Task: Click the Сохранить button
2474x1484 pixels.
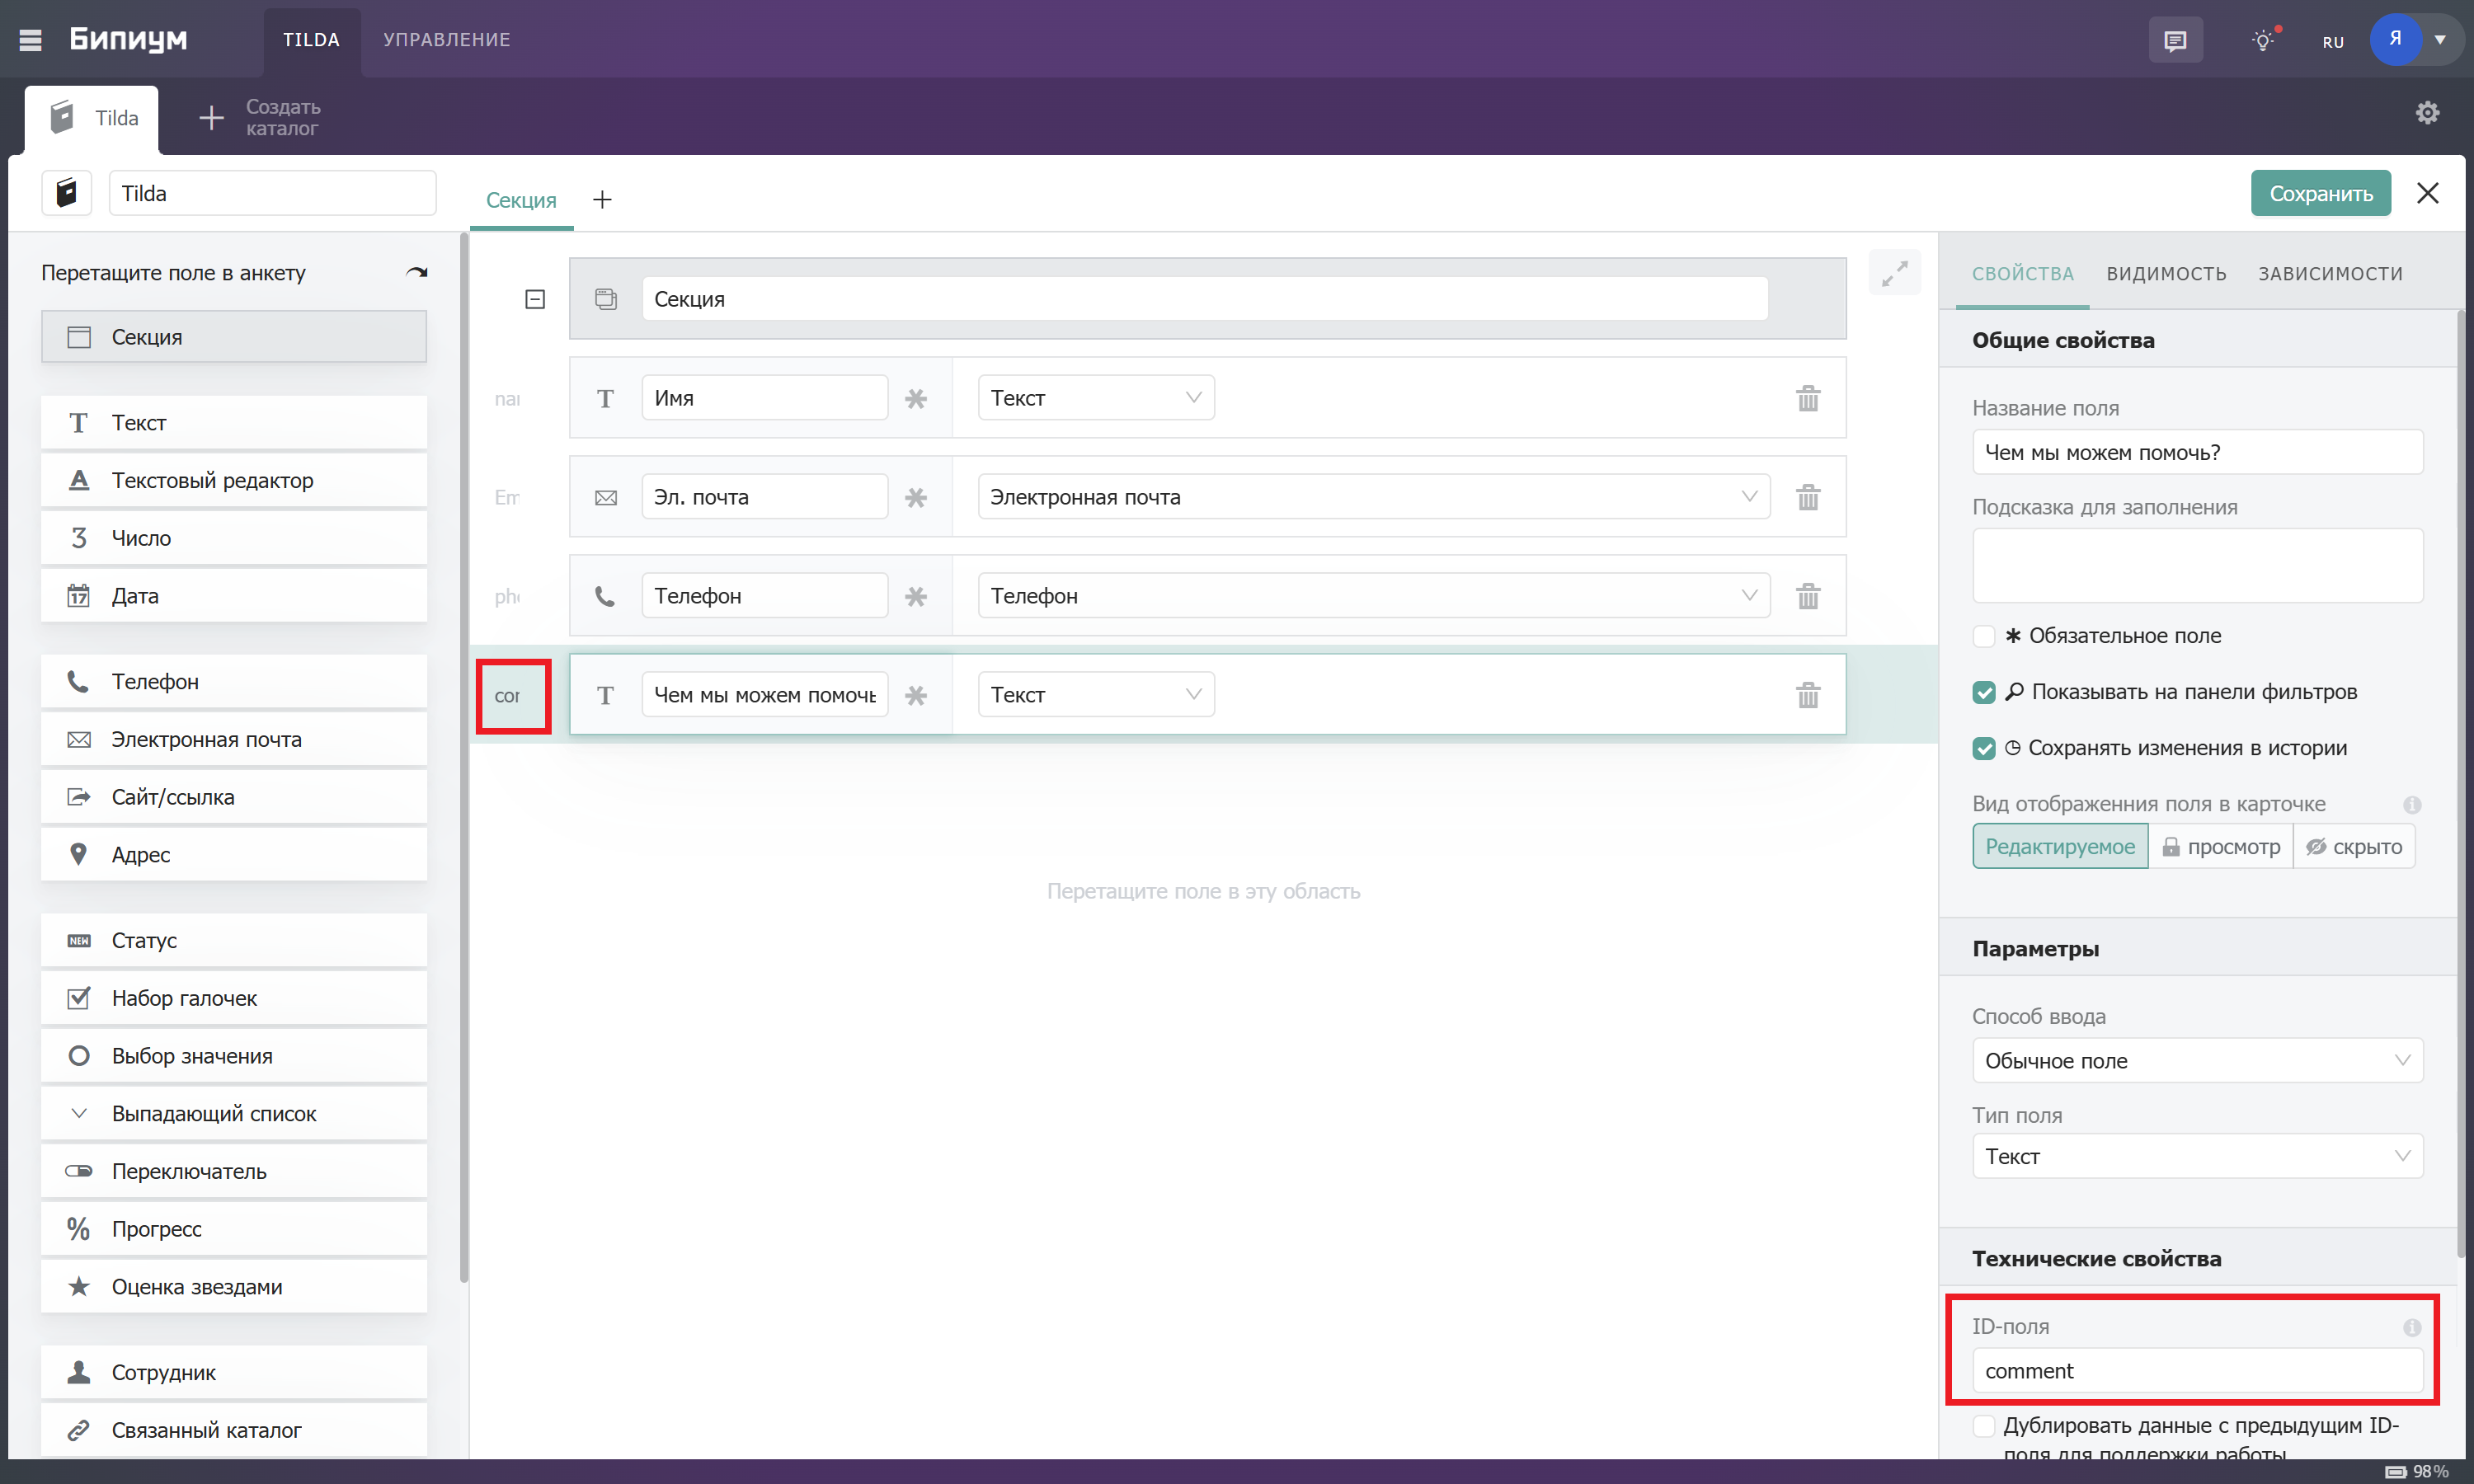Action: pos(2320,193)
